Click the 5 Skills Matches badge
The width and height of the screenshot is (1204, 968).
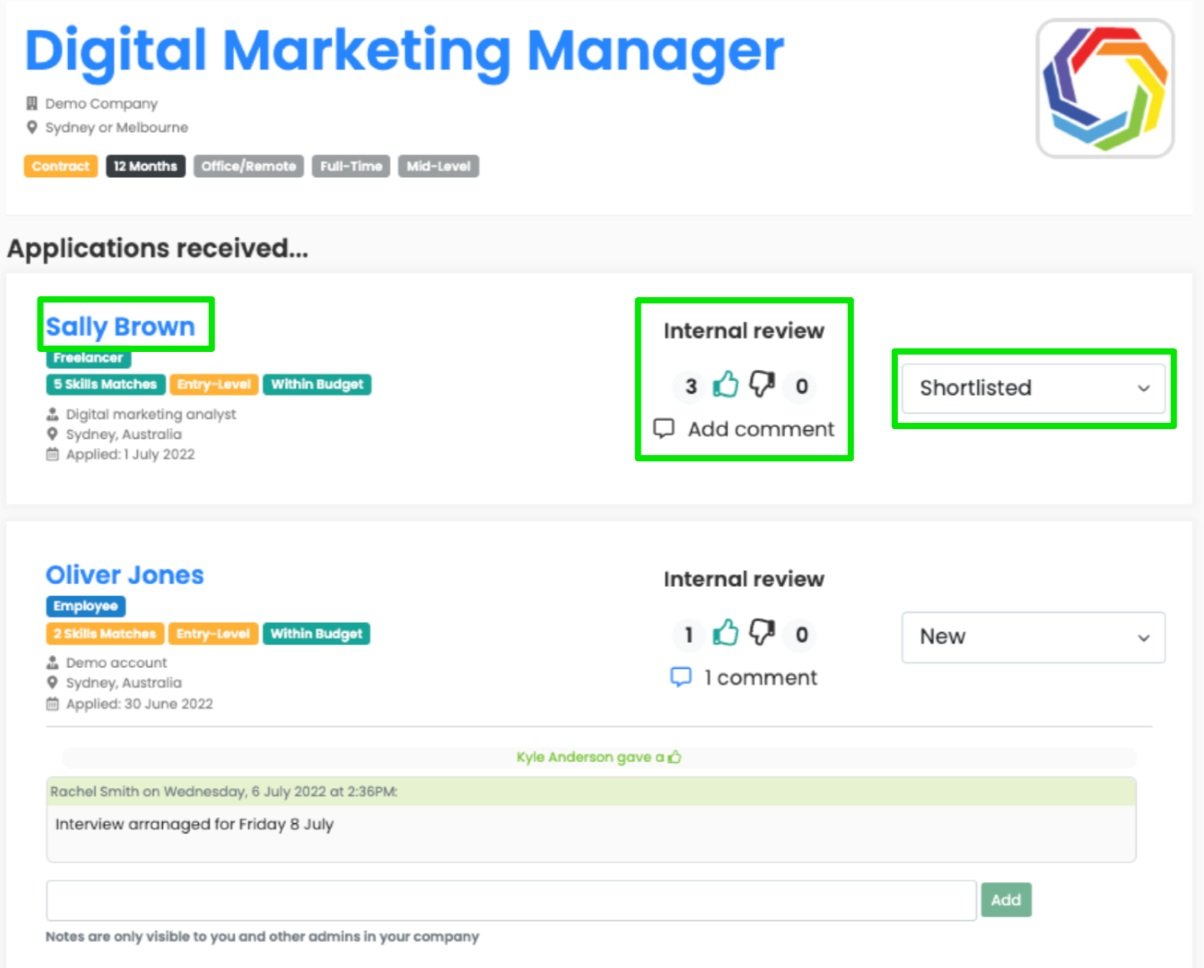tap(105, 384)
